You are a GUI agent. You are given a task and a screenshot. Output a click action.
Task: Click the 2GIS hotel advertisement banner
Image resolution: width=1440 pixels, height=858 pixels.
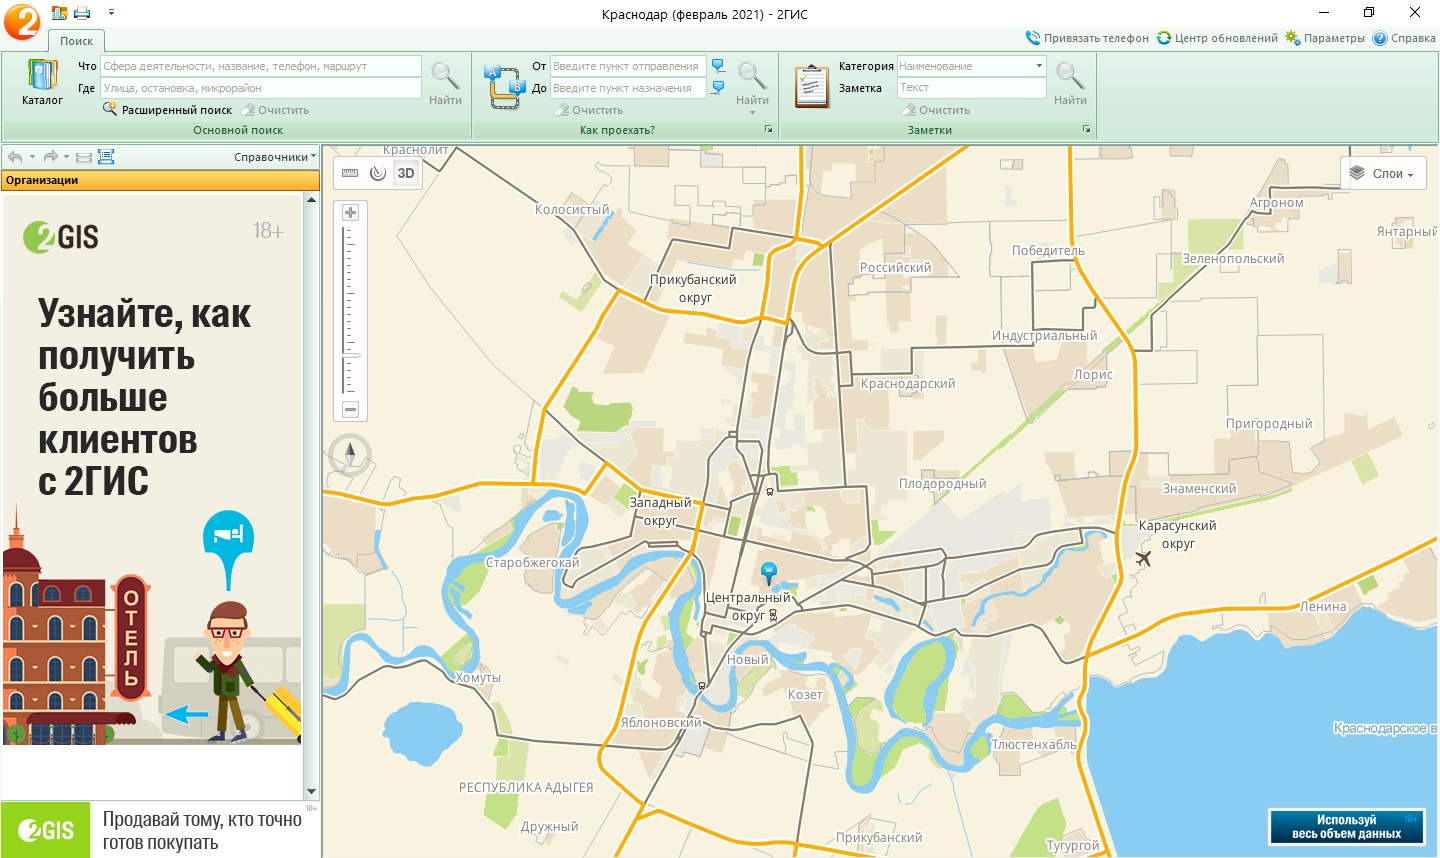152,470
